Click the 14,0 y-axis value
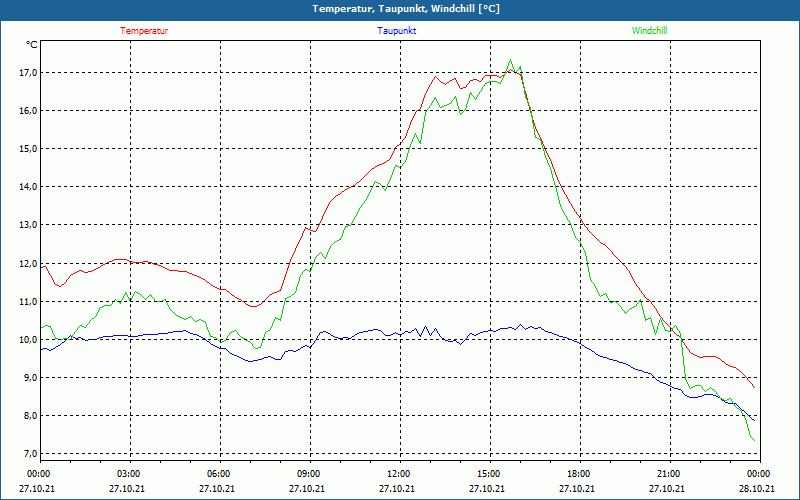The image size is (800, 500). pyautogui.click(x=30, y=187)
